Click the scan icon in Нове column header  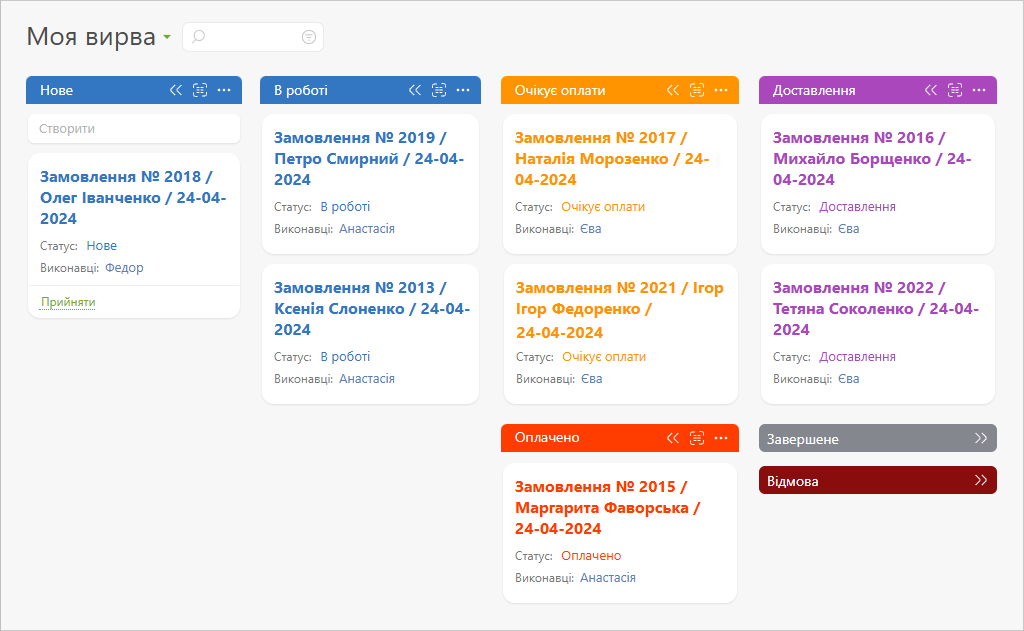tap(200, 90)
